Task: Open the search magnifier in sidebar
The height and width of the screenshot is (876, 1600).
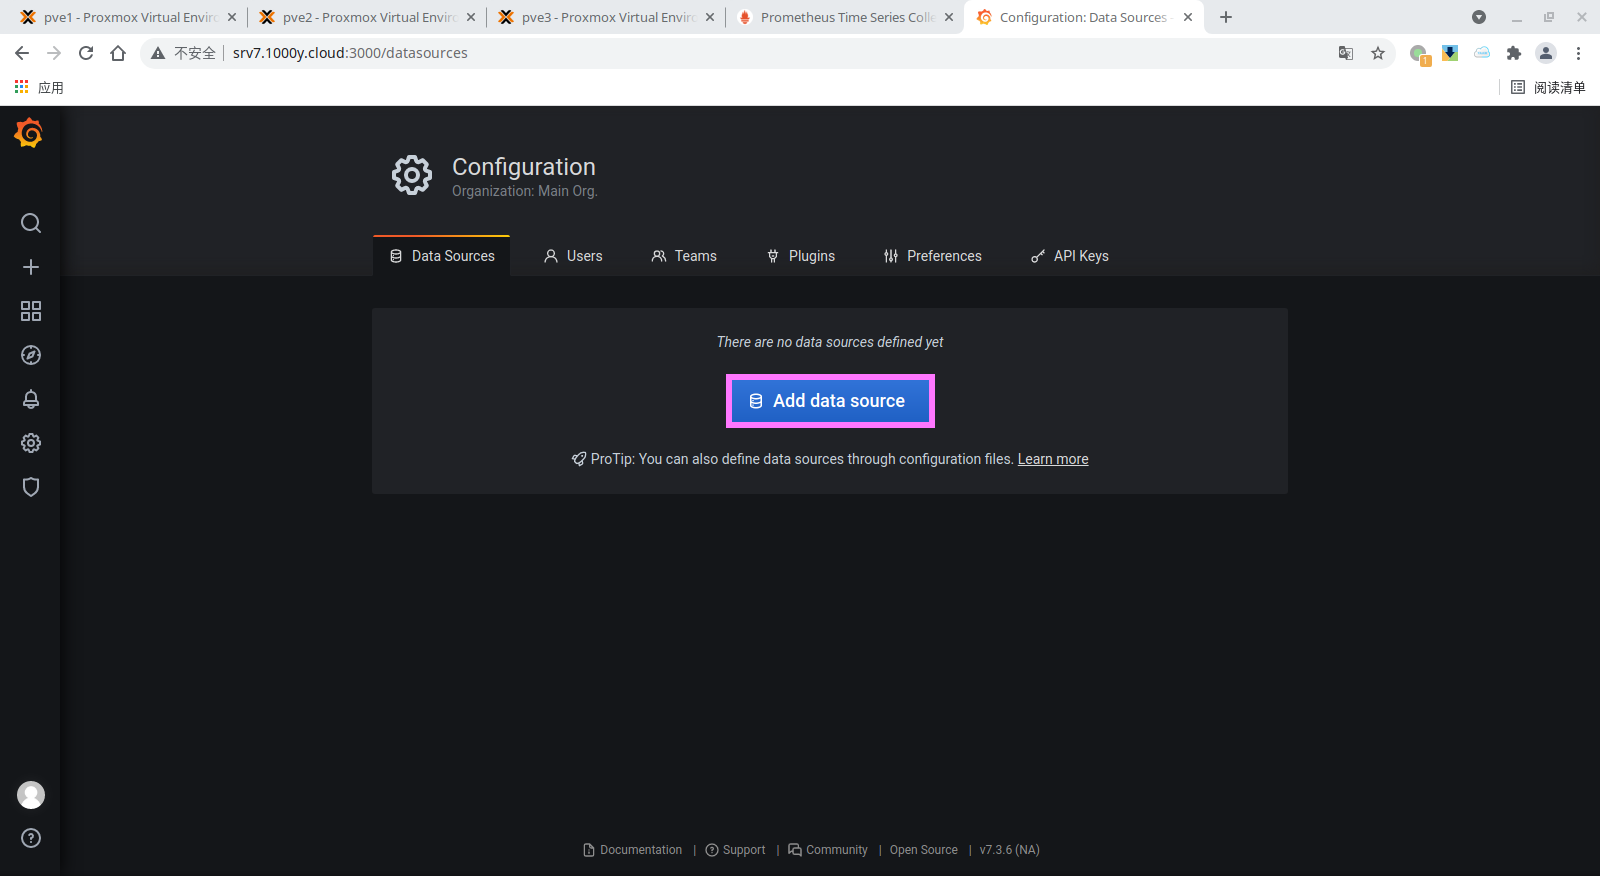Action: pyautogui.click(x=31, y=223)
